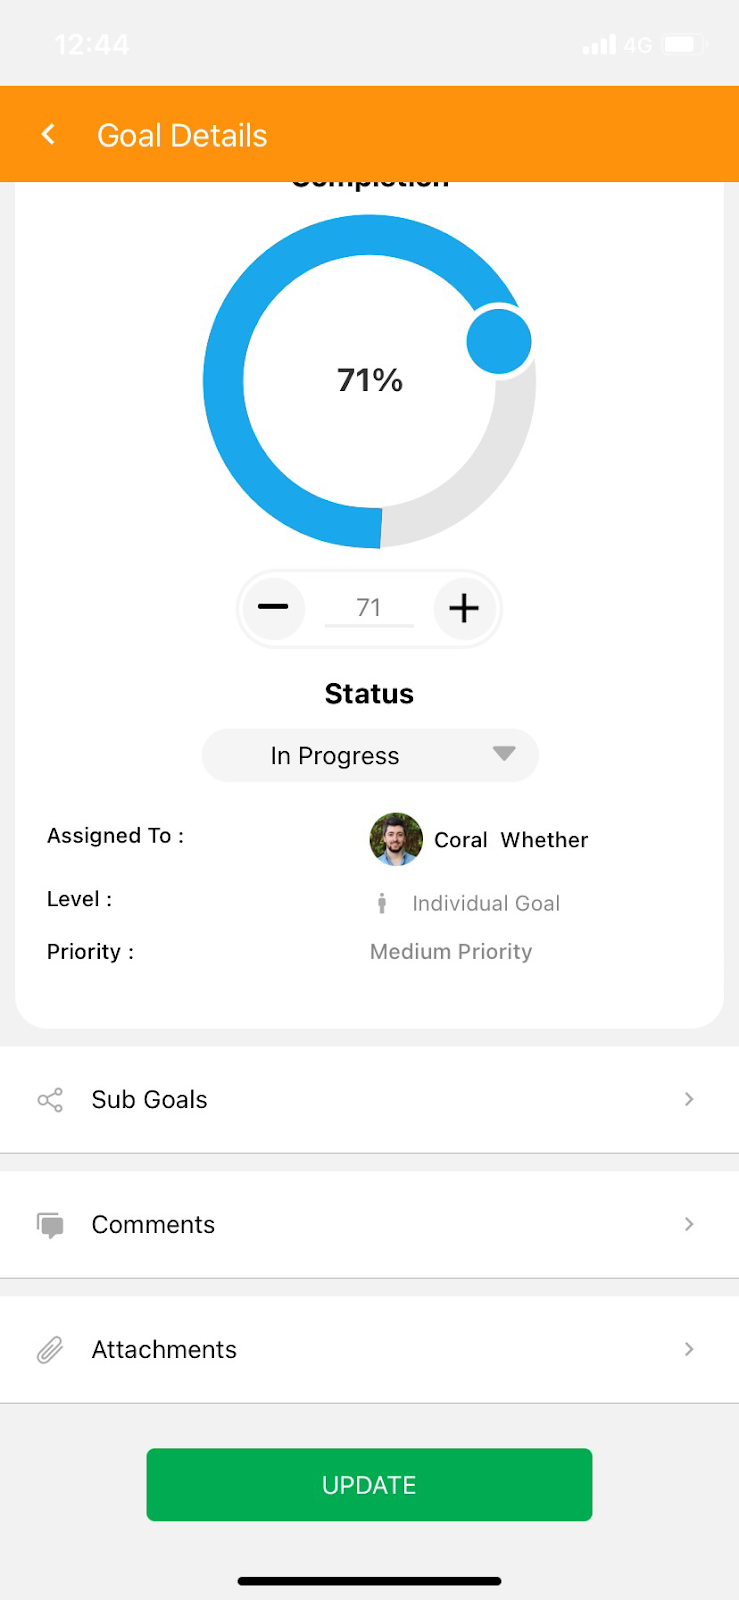Image resolution: width=739 pixels, height=1600 pixels.
Task: Click the Sub Goals share icon
Action: pos(50,1100)
